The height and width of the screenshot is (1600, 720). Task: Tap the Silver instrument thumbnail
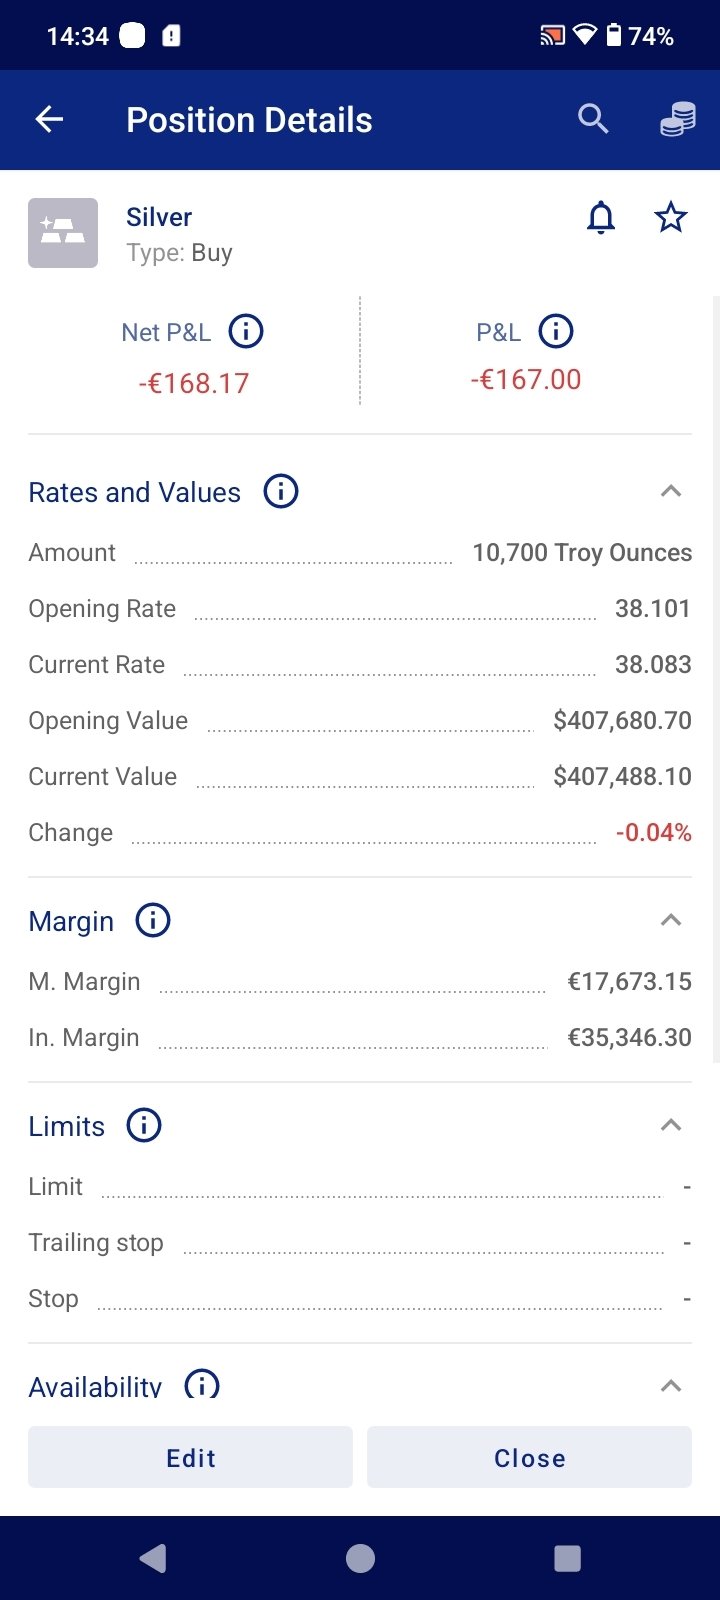(x=63, y=233)
